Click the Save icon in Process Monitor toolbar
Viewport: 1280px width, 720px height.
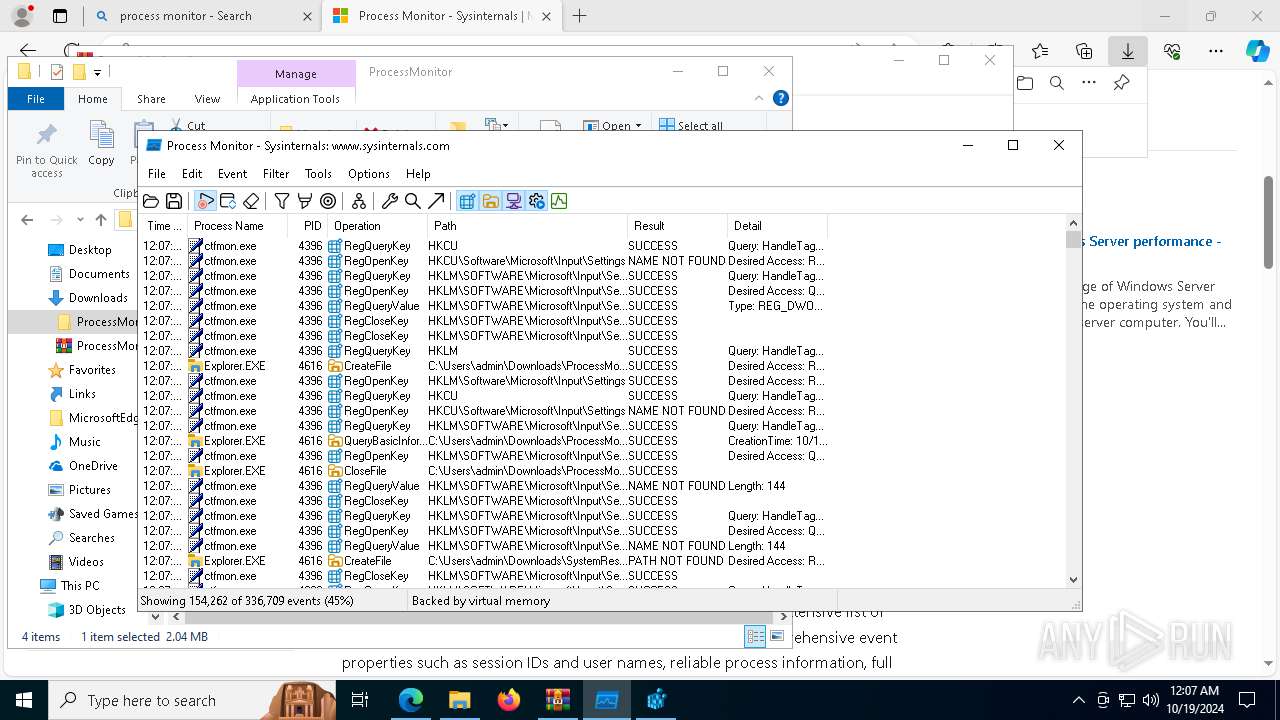(174, 201)
